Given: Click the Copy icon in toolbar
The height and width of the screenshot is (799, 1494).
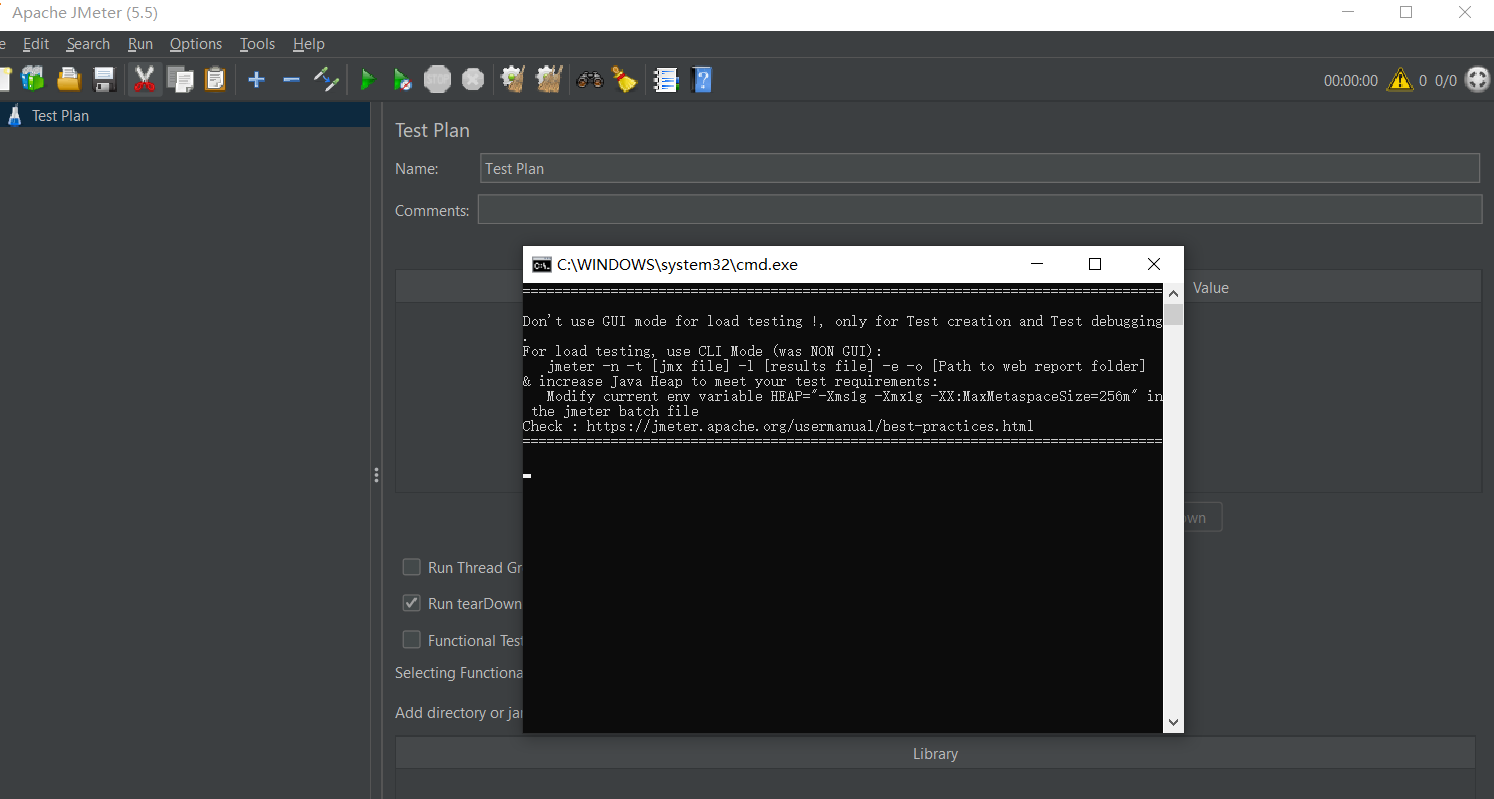Looking at the screenshot, I should coord(181,79).
